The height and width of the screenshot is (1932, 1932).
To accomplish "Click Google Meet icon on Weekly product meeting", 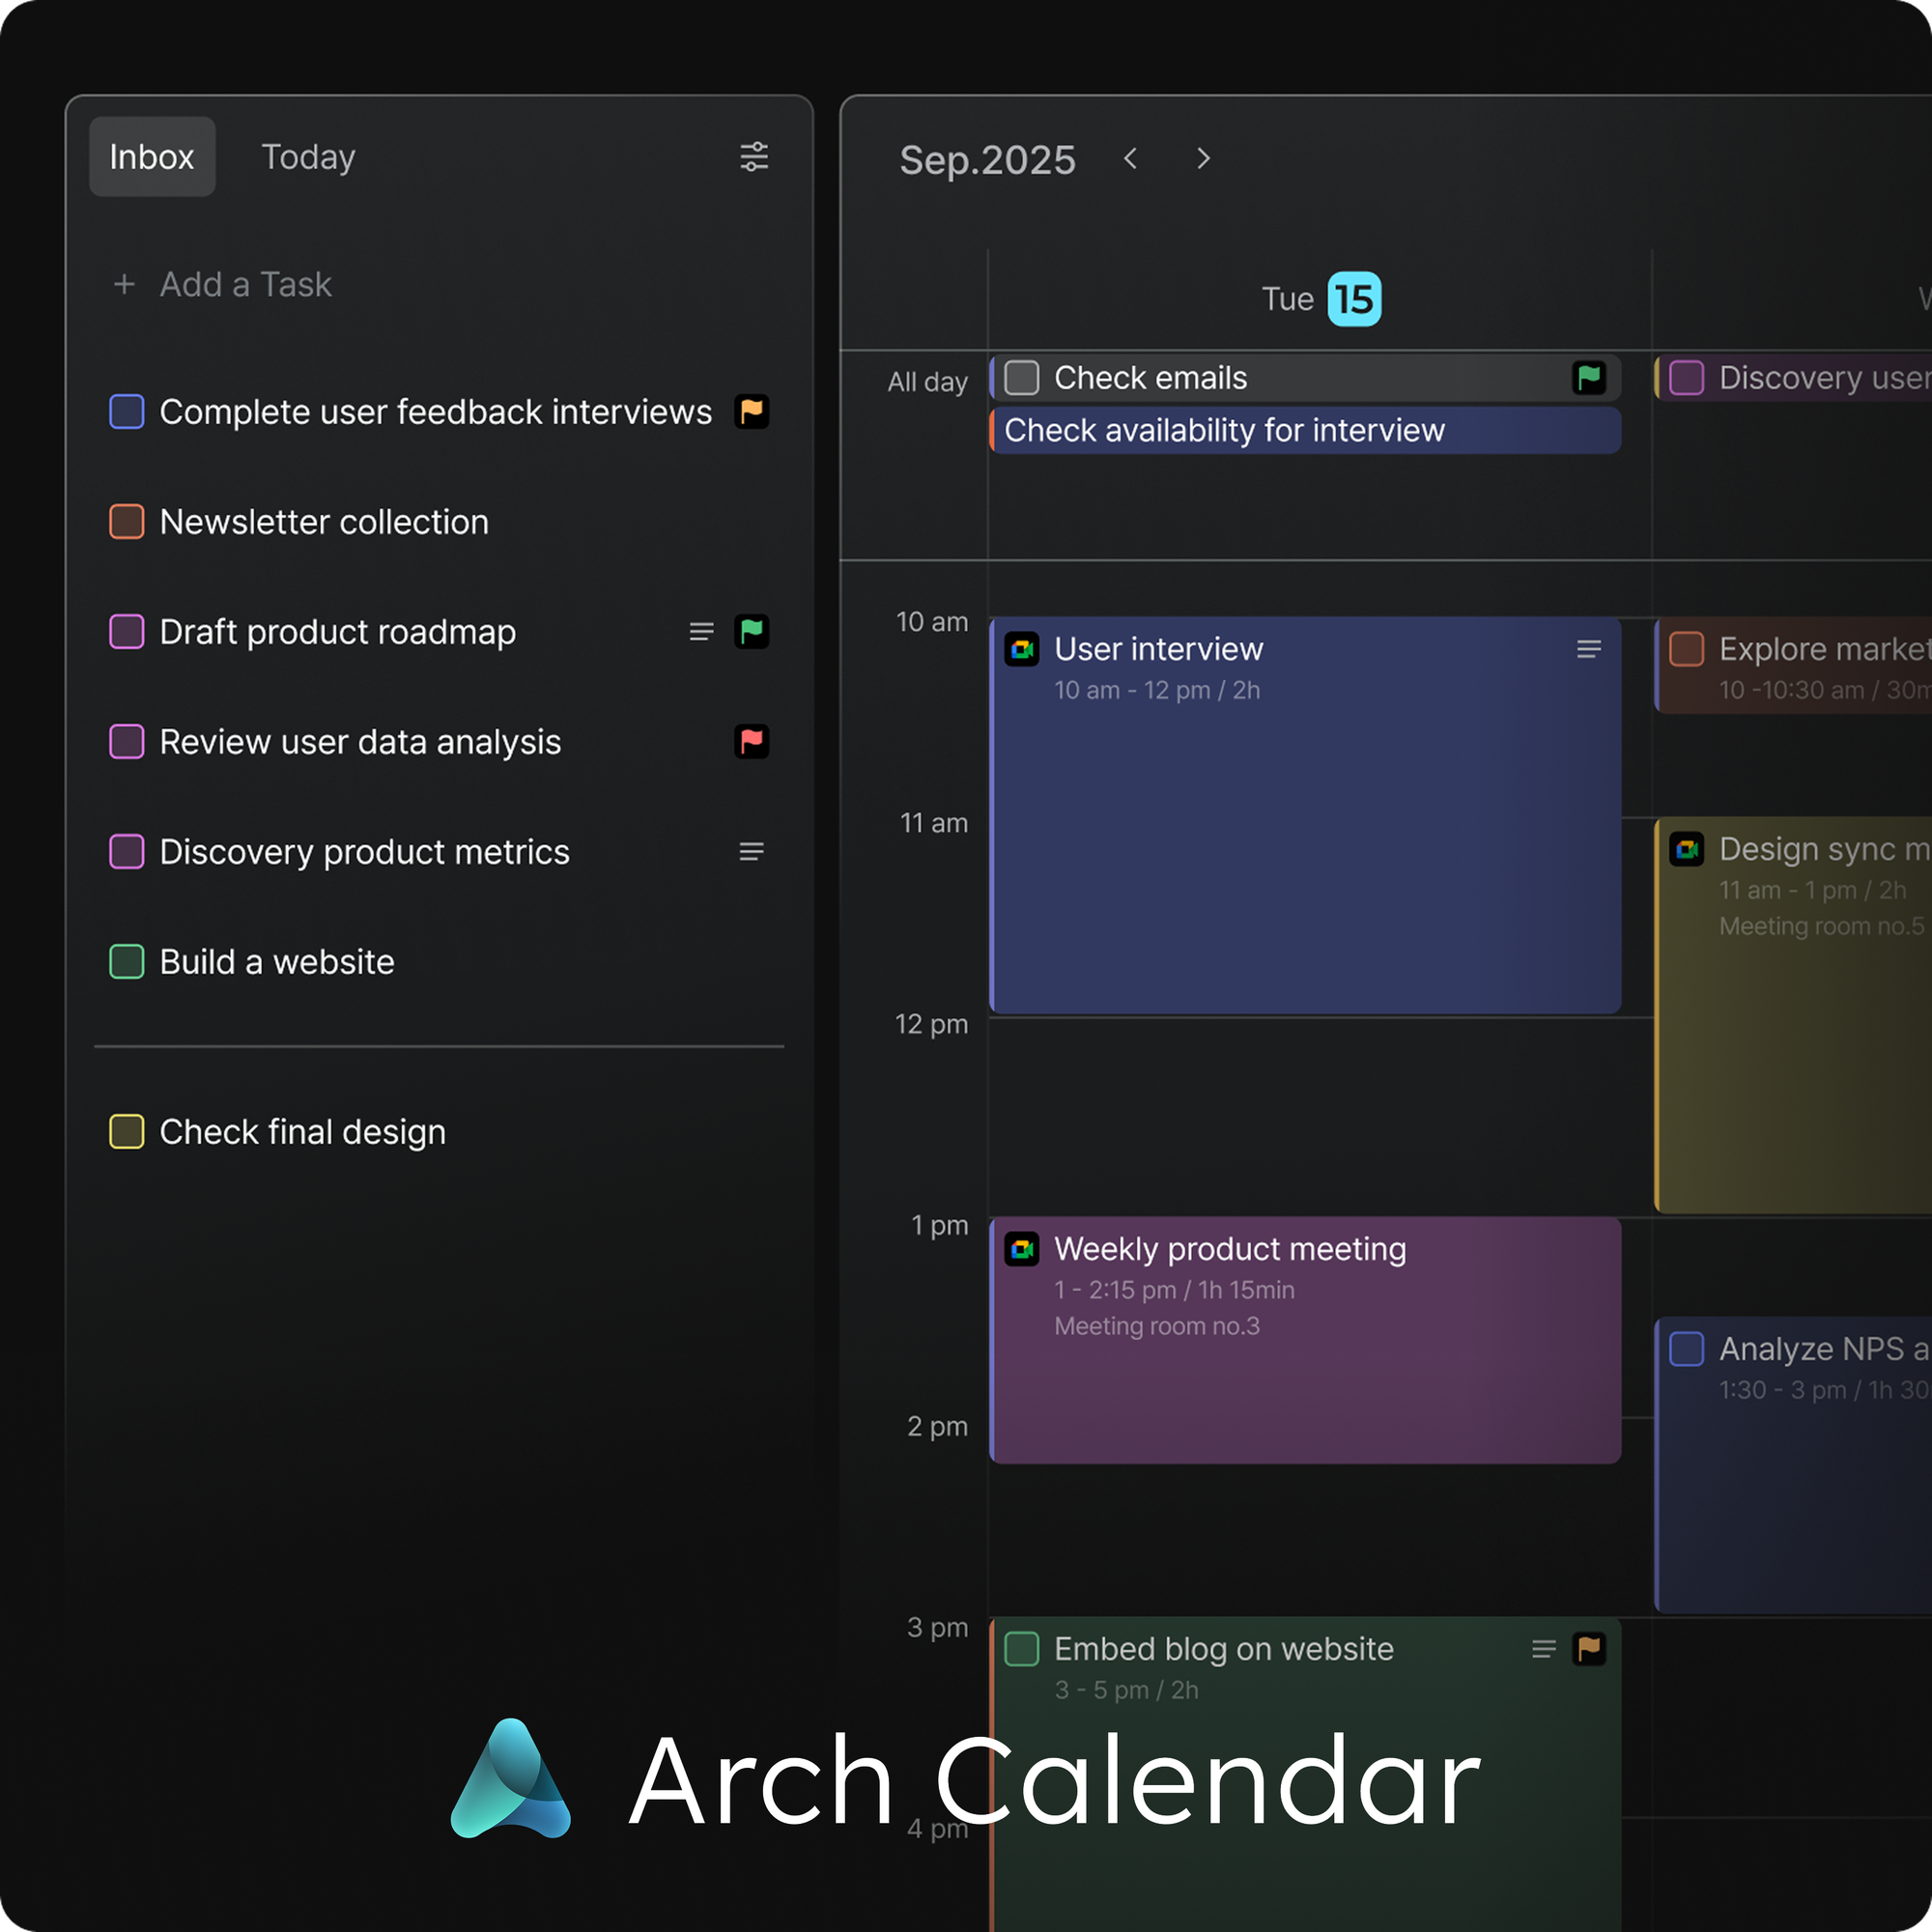I will click(x=1022, y=1250).
